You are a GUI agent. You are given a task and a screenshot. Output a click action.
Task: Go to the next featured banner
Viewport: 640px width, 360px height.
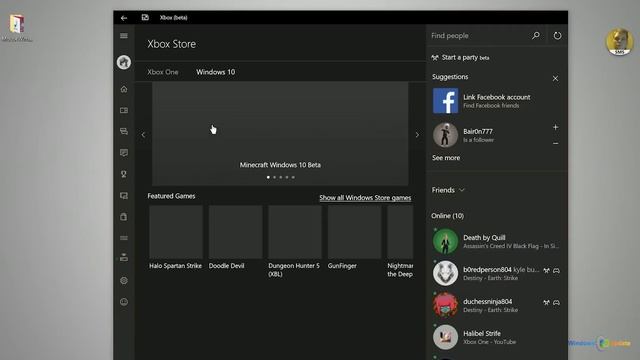tap(417, 135)
